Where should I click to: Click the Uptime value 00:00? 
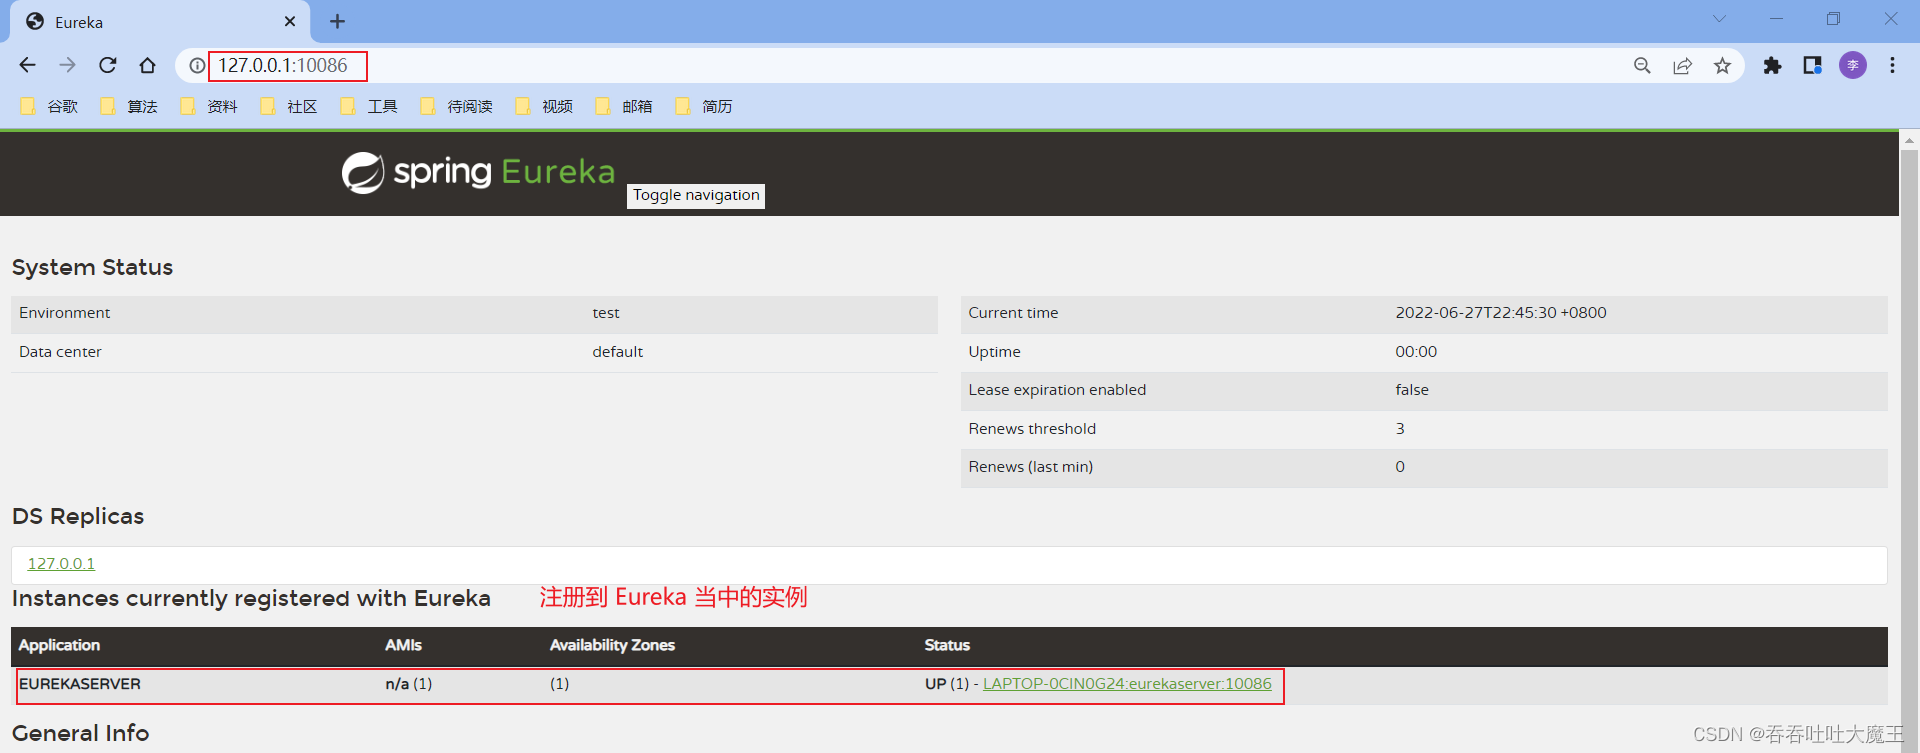(1416, 352)
